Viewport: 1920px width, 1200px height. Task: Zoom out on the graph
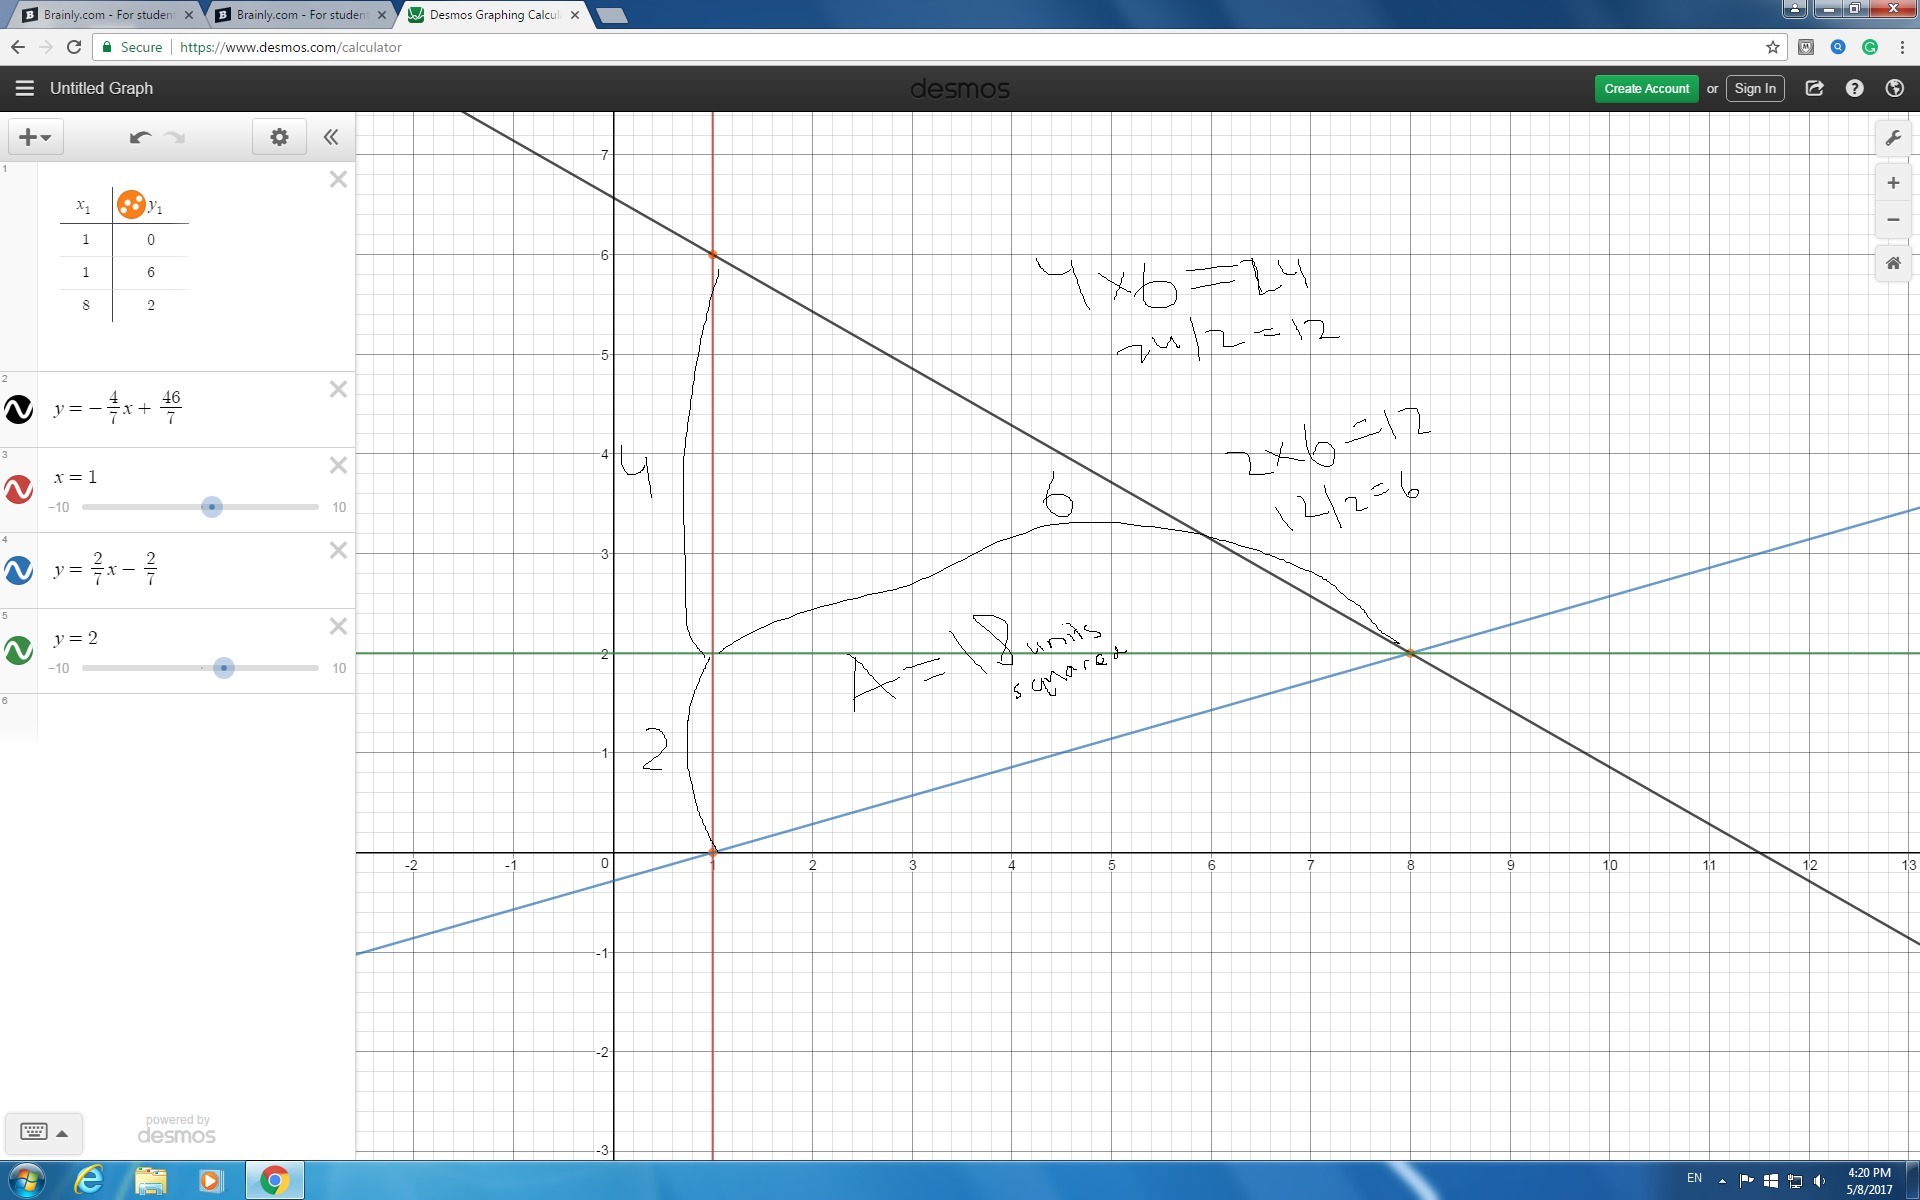pos(1893,220)
